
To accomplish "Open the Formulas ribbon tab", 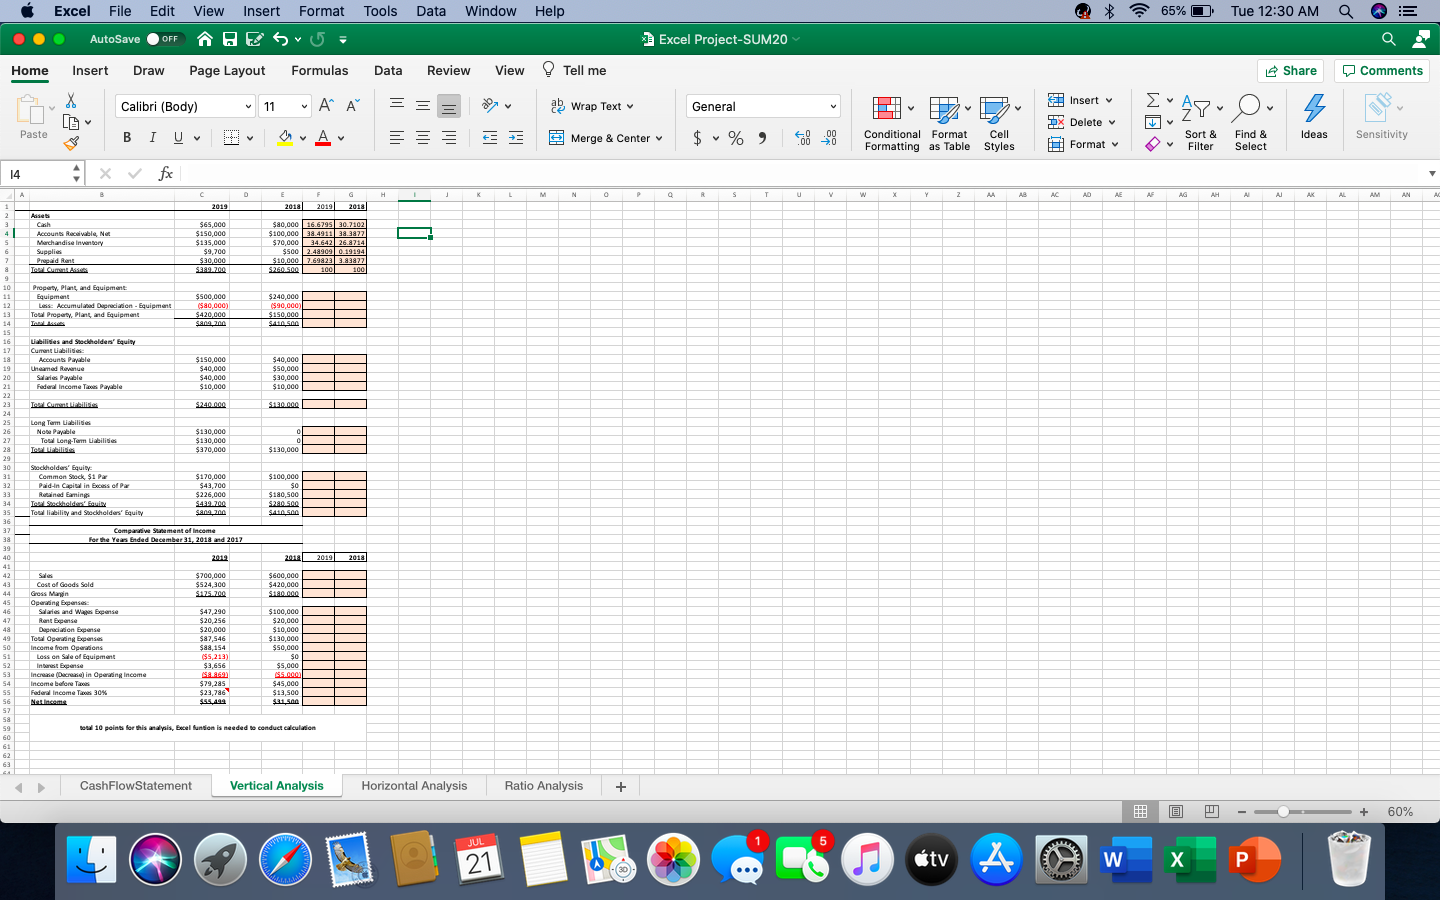I will (320, 70).
